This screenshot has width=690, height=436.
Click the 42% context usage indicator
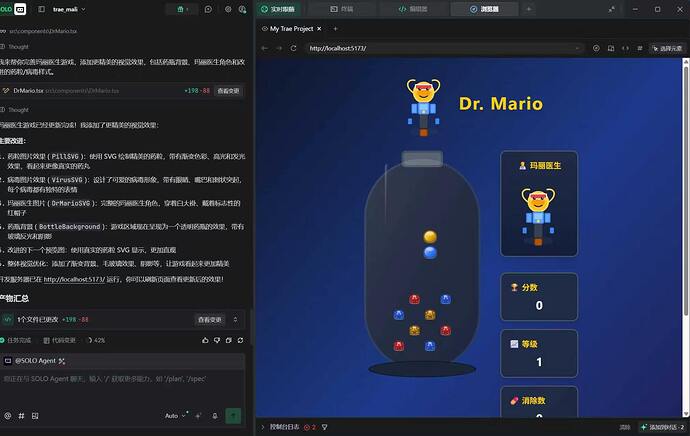coord(96,340)
